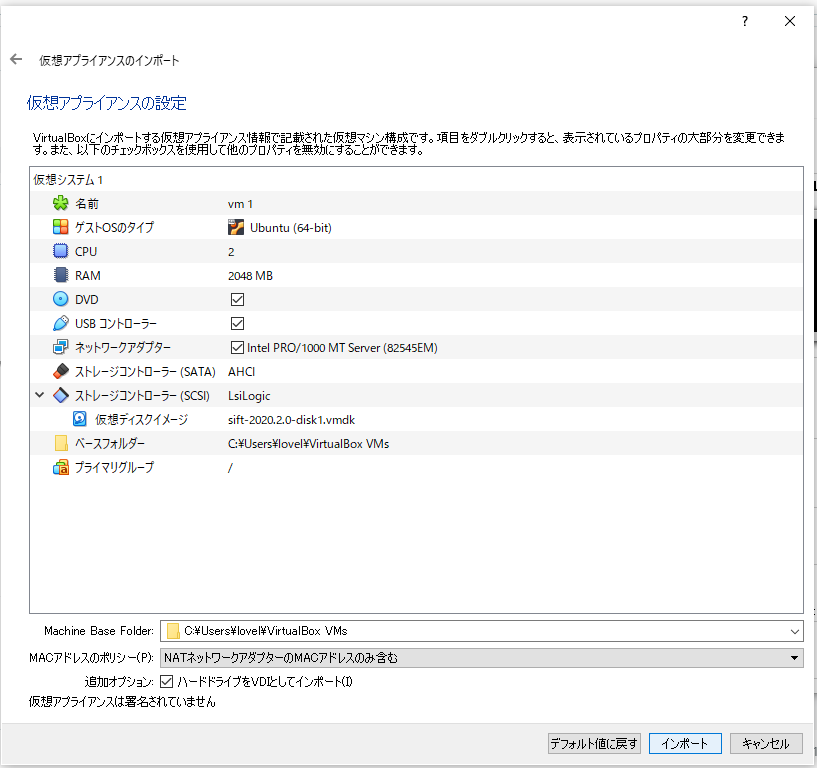
Task: Click the base folder icon in list
Action: 60,443
